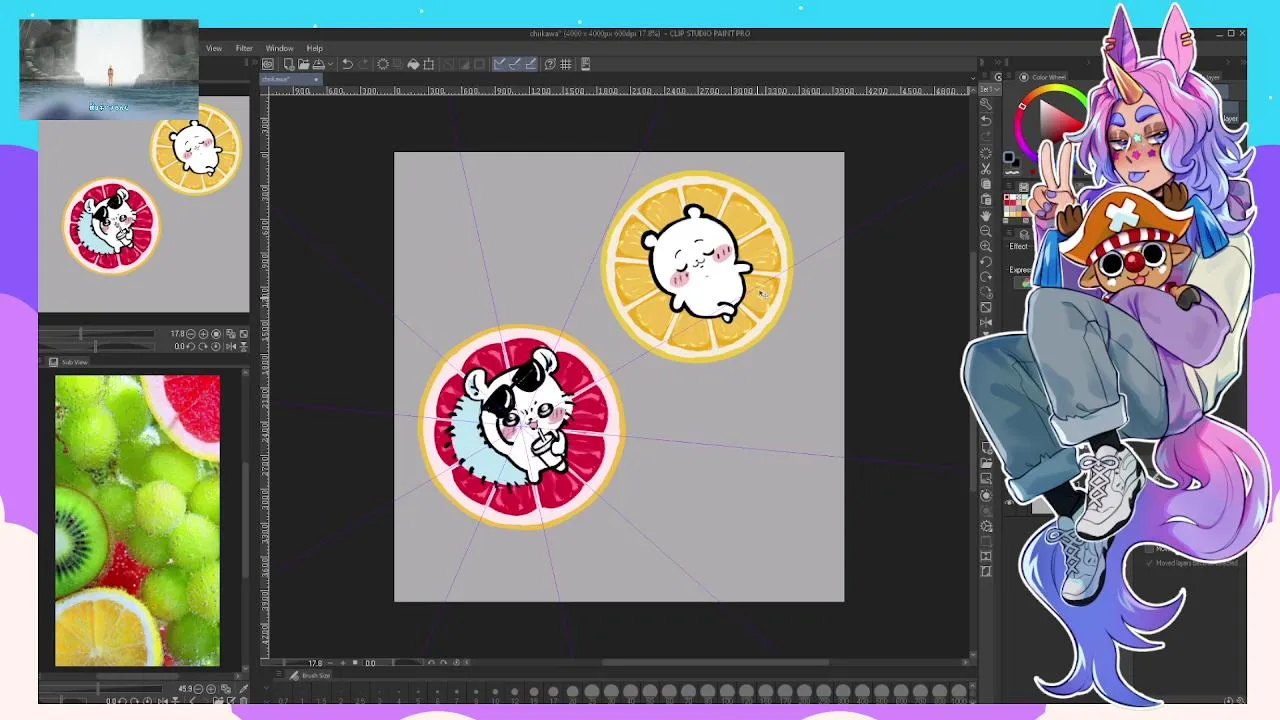Click the Save icon in the command bar

pyautogui.click(x=318, y=64)
